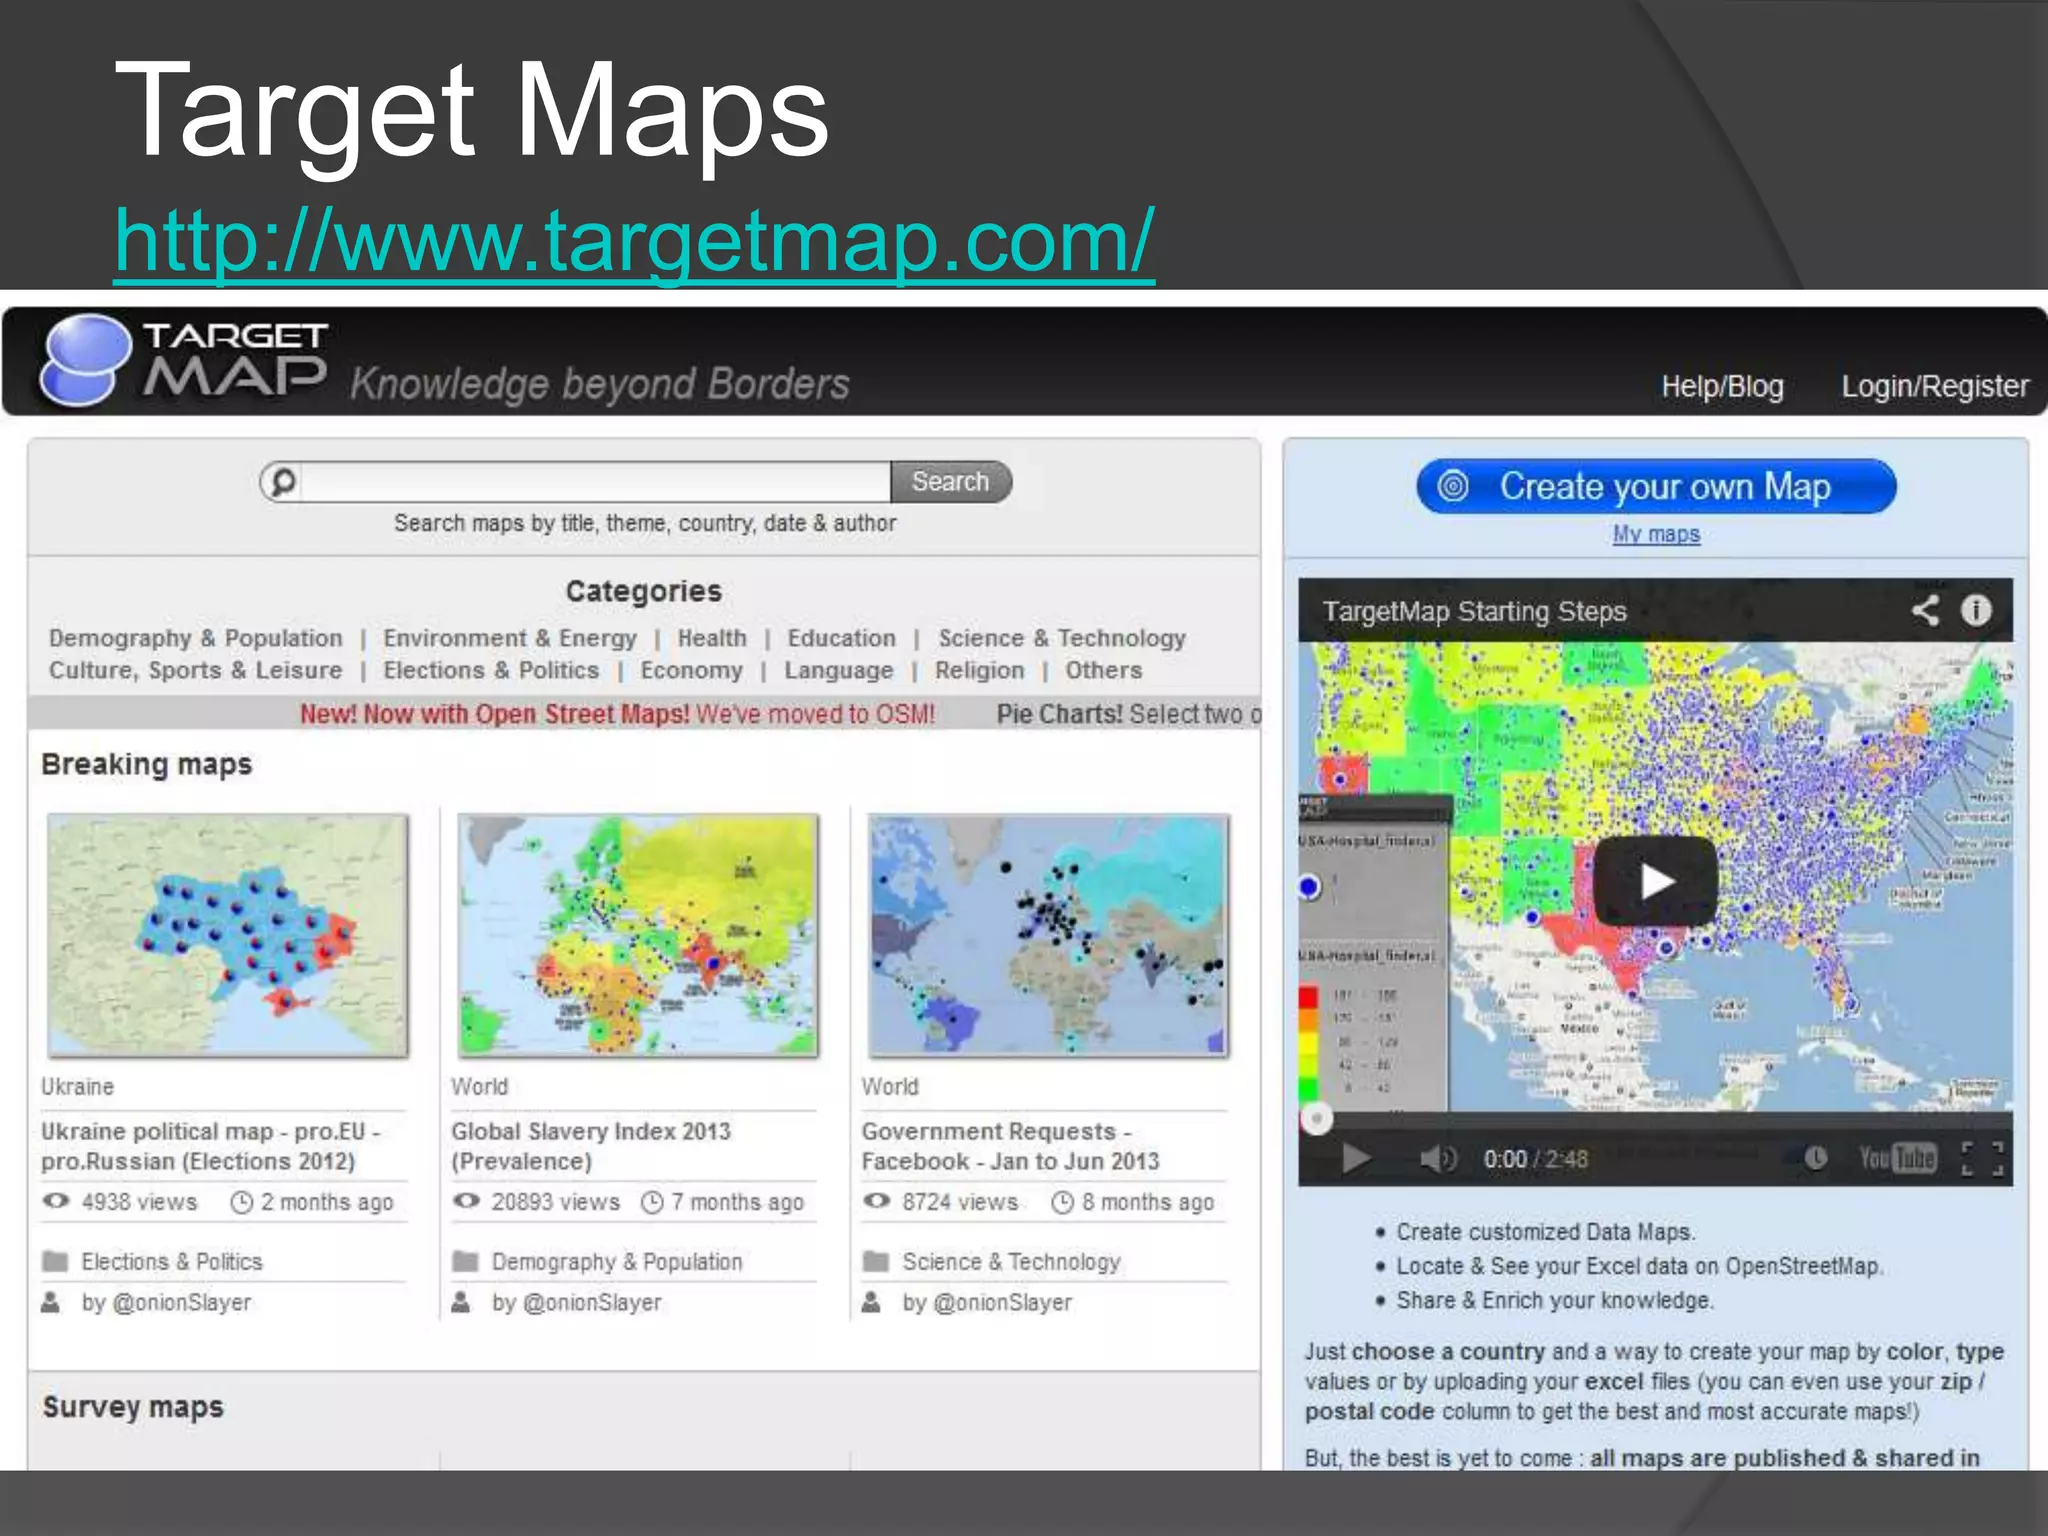Viewport: 2048px width, 1536px height.
Task: Open Ukraine political map title link
Action: tap(210, 1146)
